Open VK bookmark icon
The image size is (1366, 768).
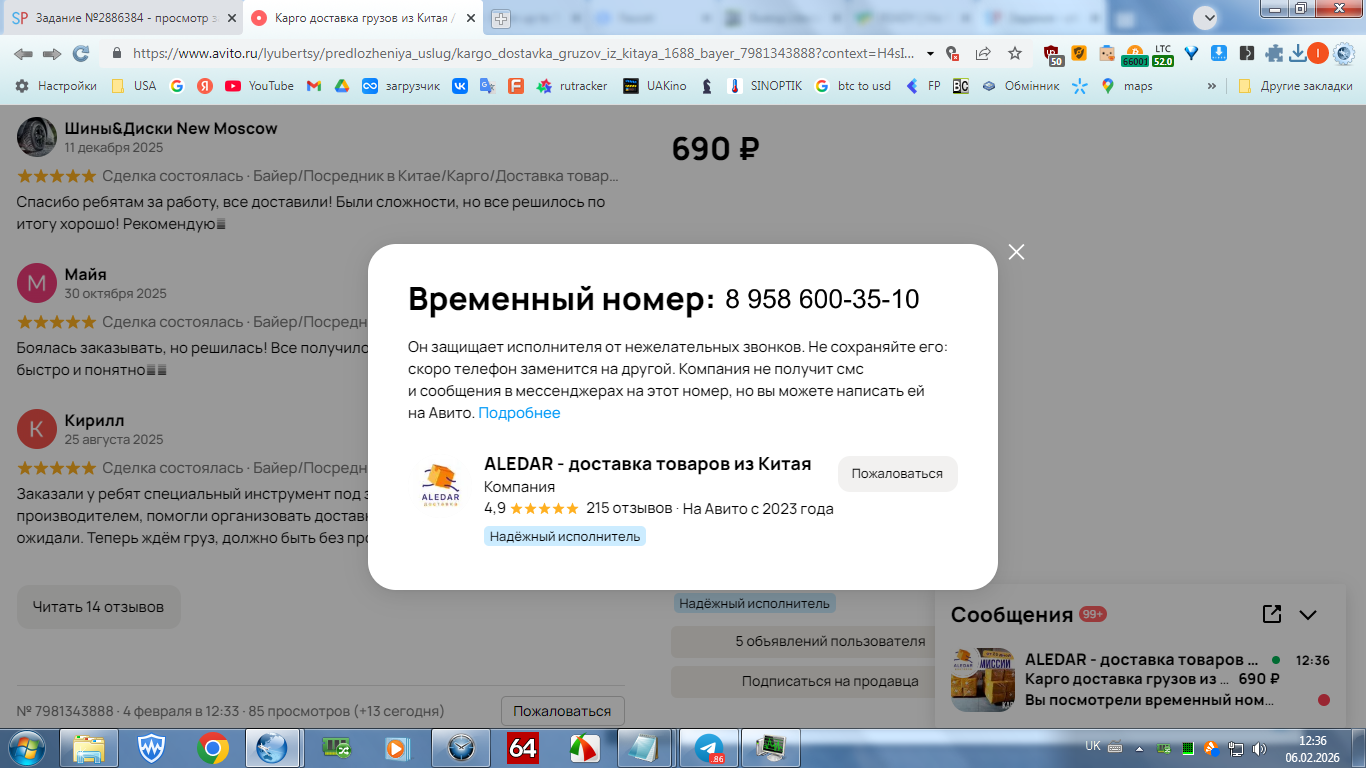460,86
